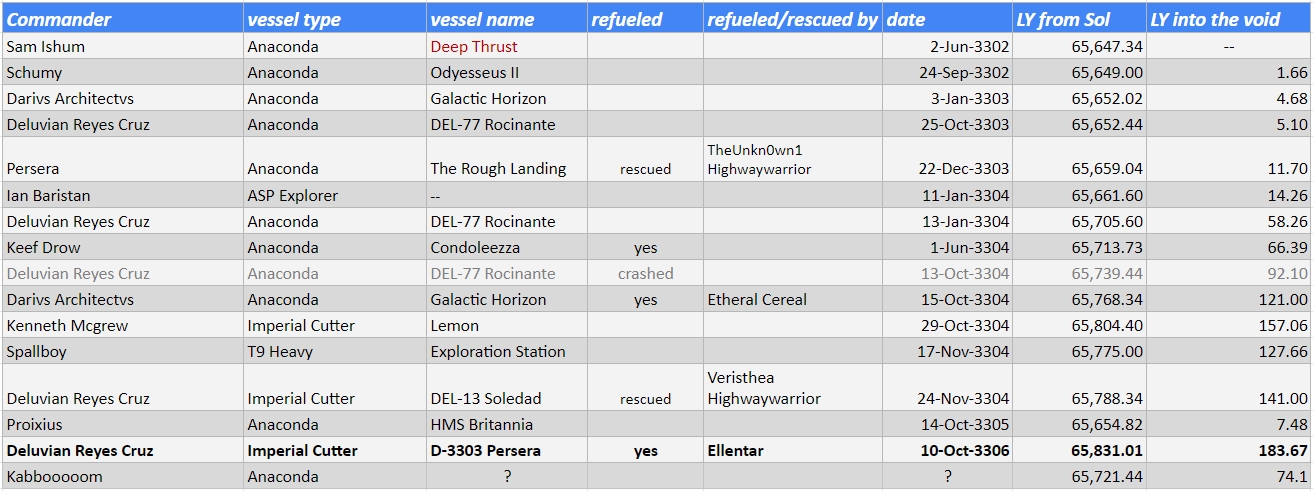This screenshot has height=491, width=1313.
Task: Select the LY into the void header
Action: 1229,18
